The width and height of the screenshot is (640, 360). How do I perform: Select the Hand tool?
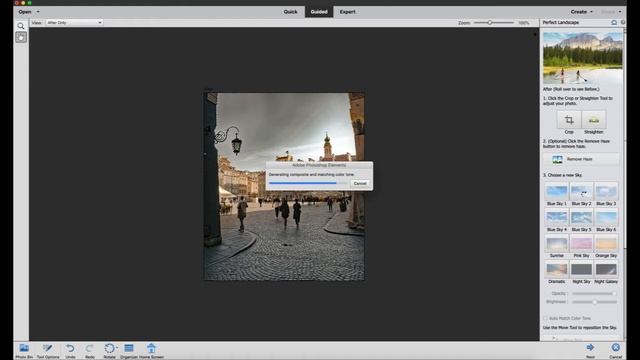(21, 38)
